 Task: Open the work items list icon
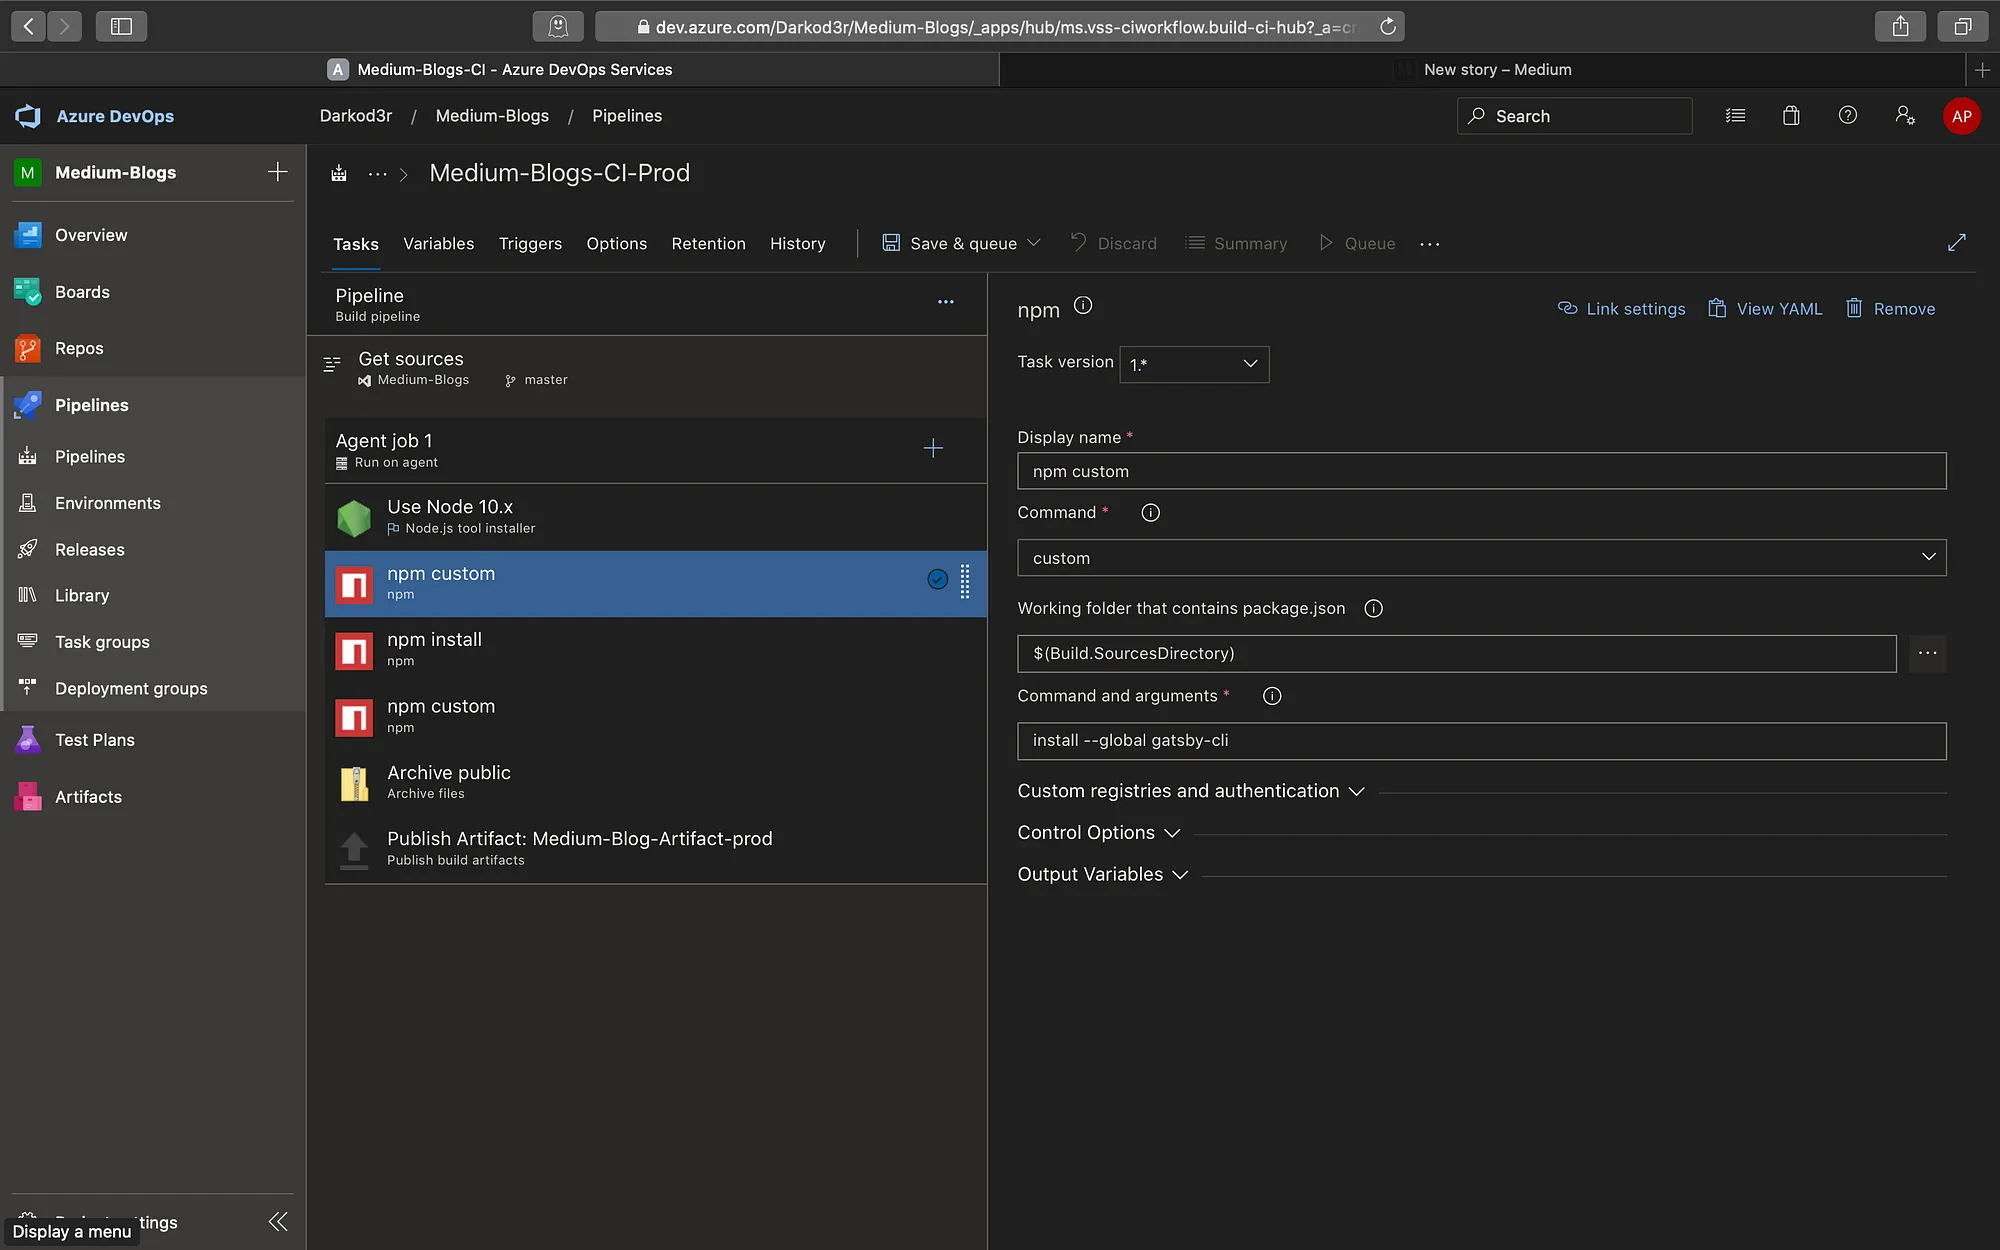click(x=1735, y=116)
